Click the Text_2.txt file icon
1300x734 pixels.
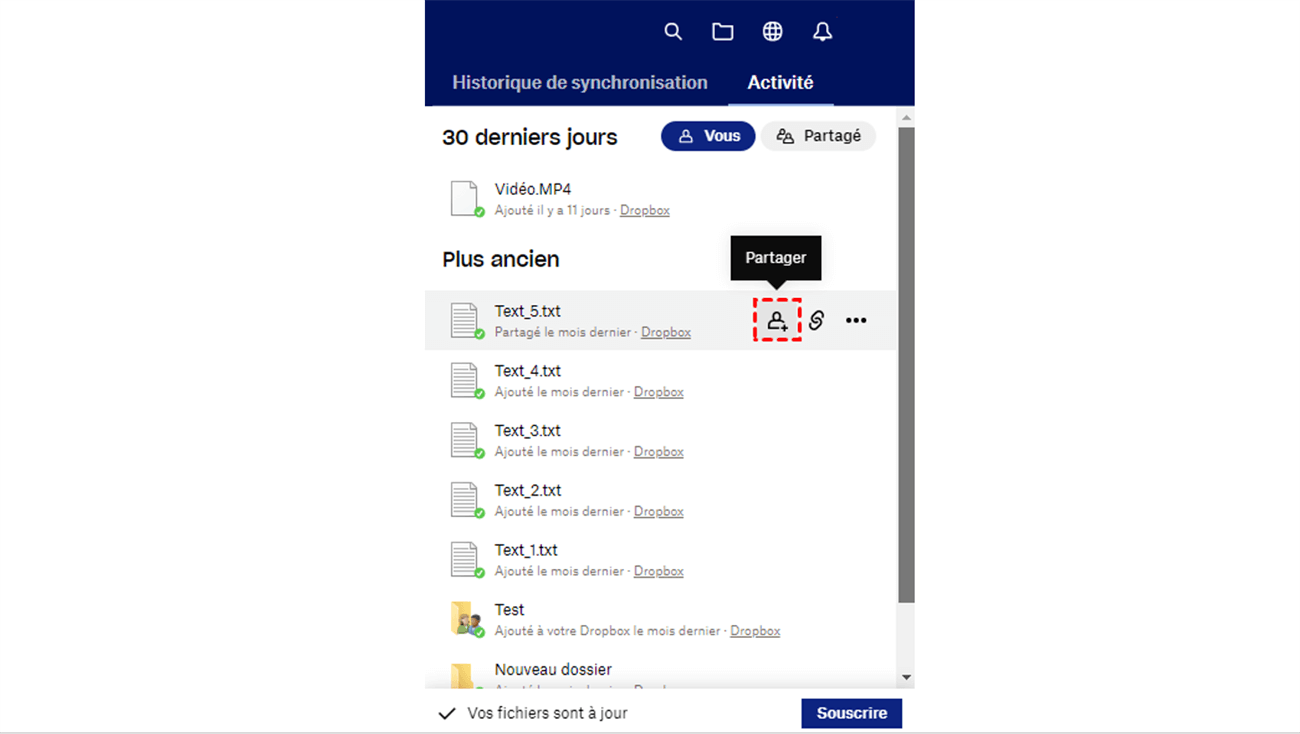tap(465, 500)
